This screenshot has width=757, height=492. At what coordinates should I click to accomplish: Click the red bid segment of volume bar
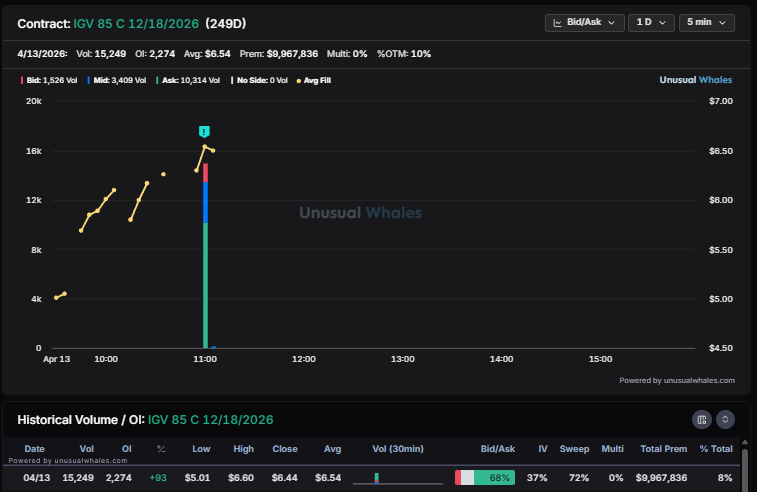[206, 173]
